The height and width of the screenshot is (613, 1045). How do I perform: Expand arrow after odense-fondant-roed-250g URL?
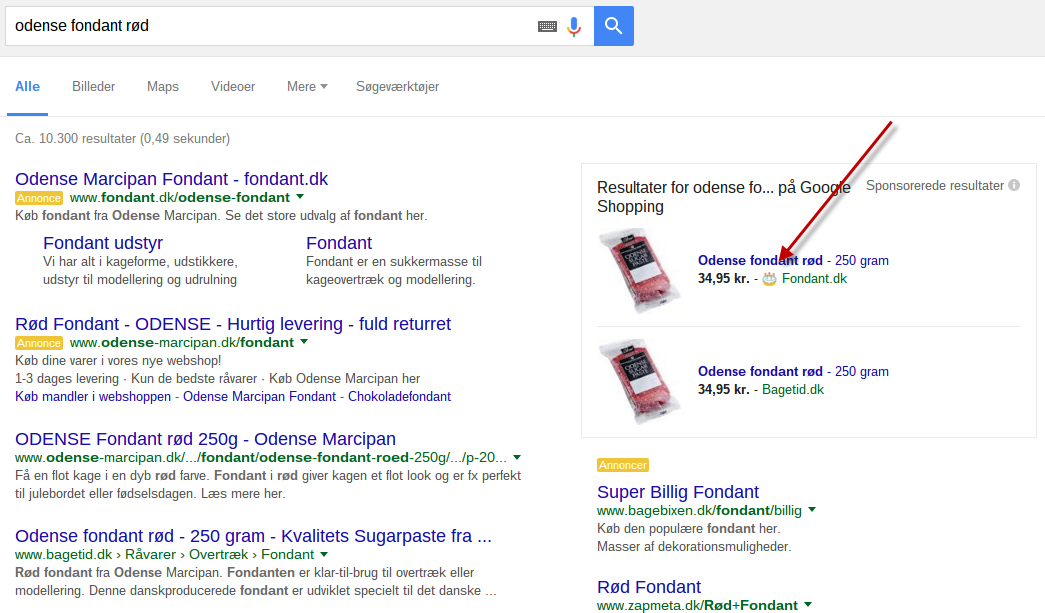click(517, 458)
